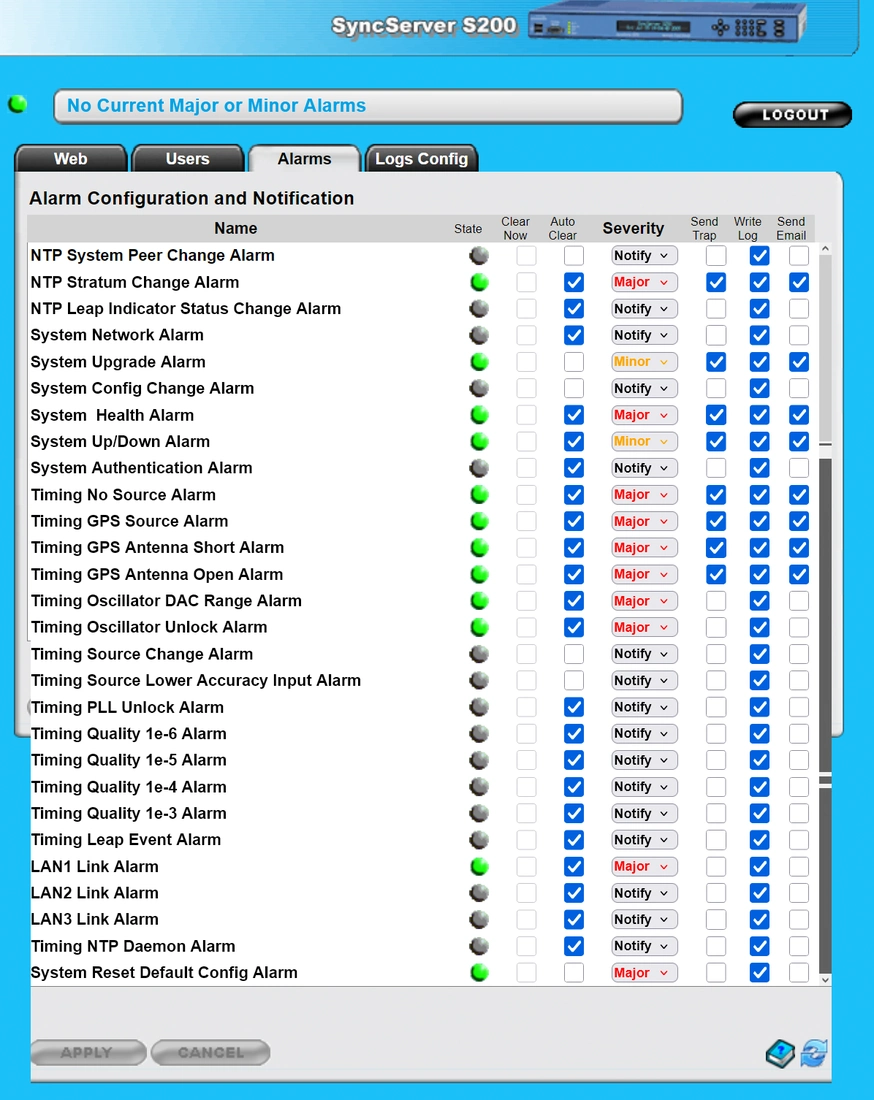
Task: Enable Auto Clear for System Reset Default Config Alarm
Action: tap(574, 973)
